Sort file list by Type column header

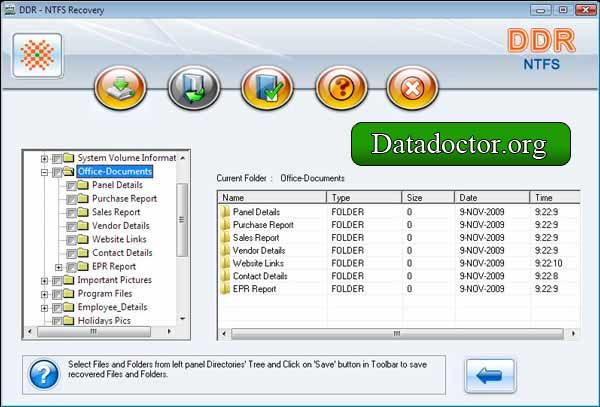364,197
